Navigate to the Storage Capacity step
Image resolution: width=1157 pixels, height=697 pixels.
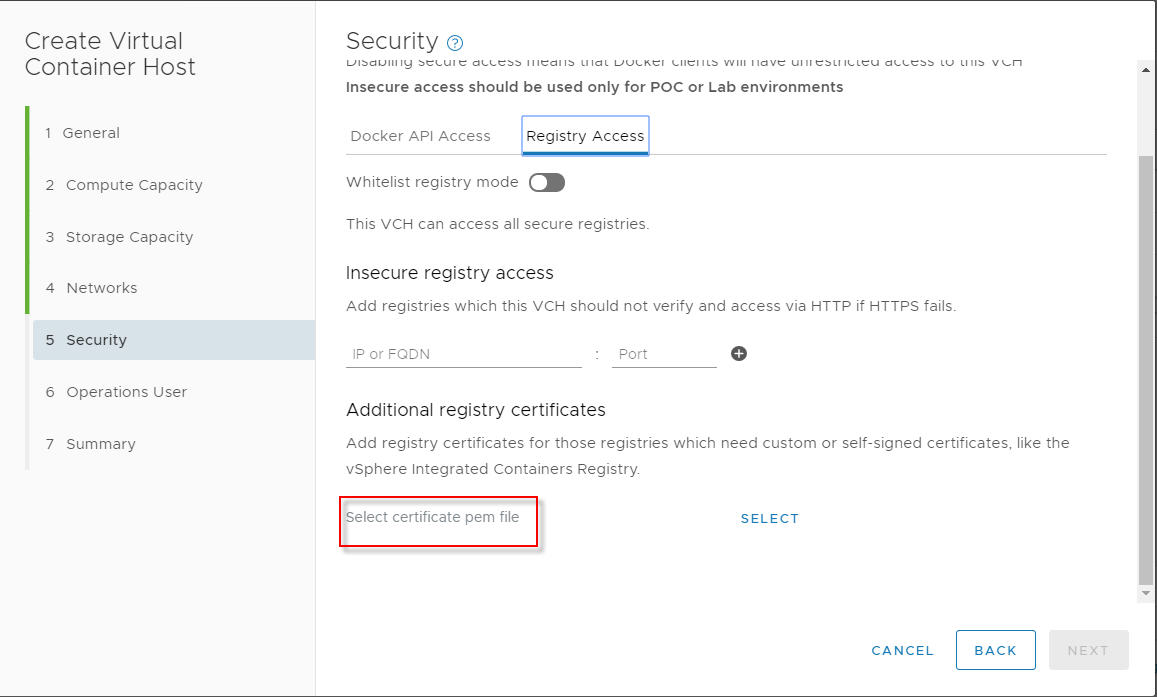128,236
